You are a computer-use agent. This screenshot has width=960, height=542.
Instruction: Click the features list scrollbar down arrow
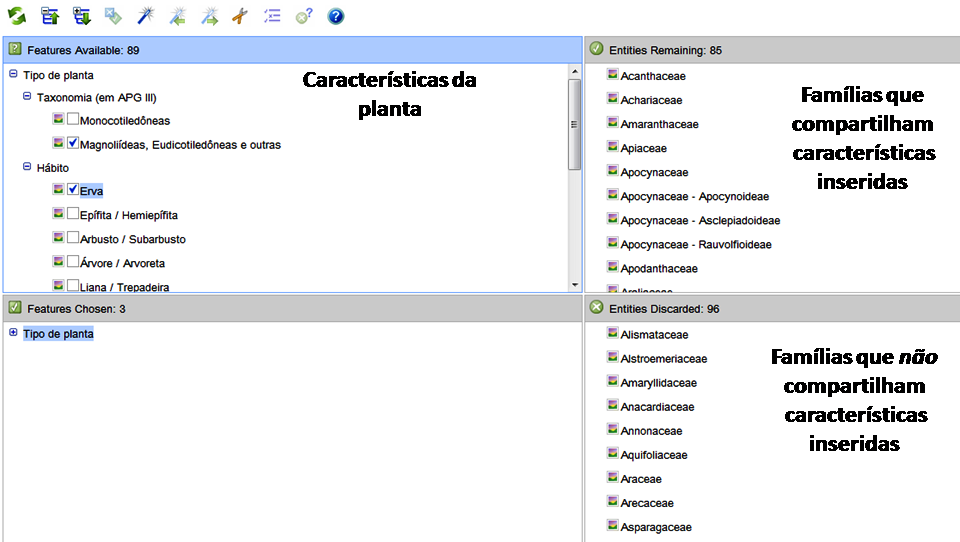point(574,285)
